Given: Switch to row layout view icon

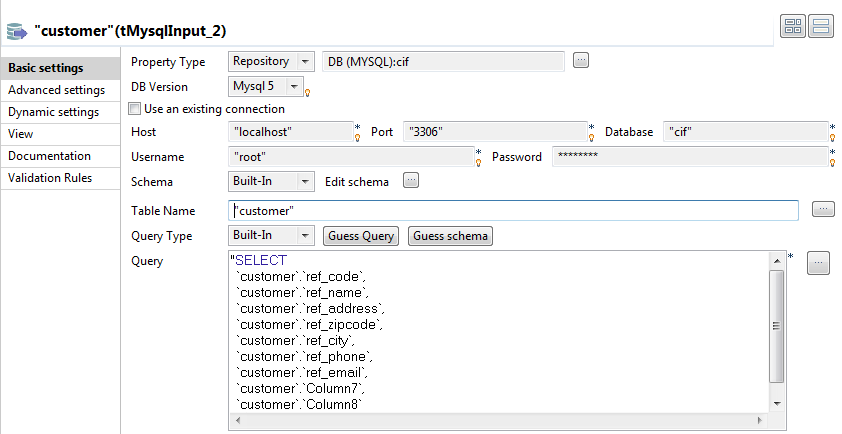Looking at the screenshot, I should point(821,27).
